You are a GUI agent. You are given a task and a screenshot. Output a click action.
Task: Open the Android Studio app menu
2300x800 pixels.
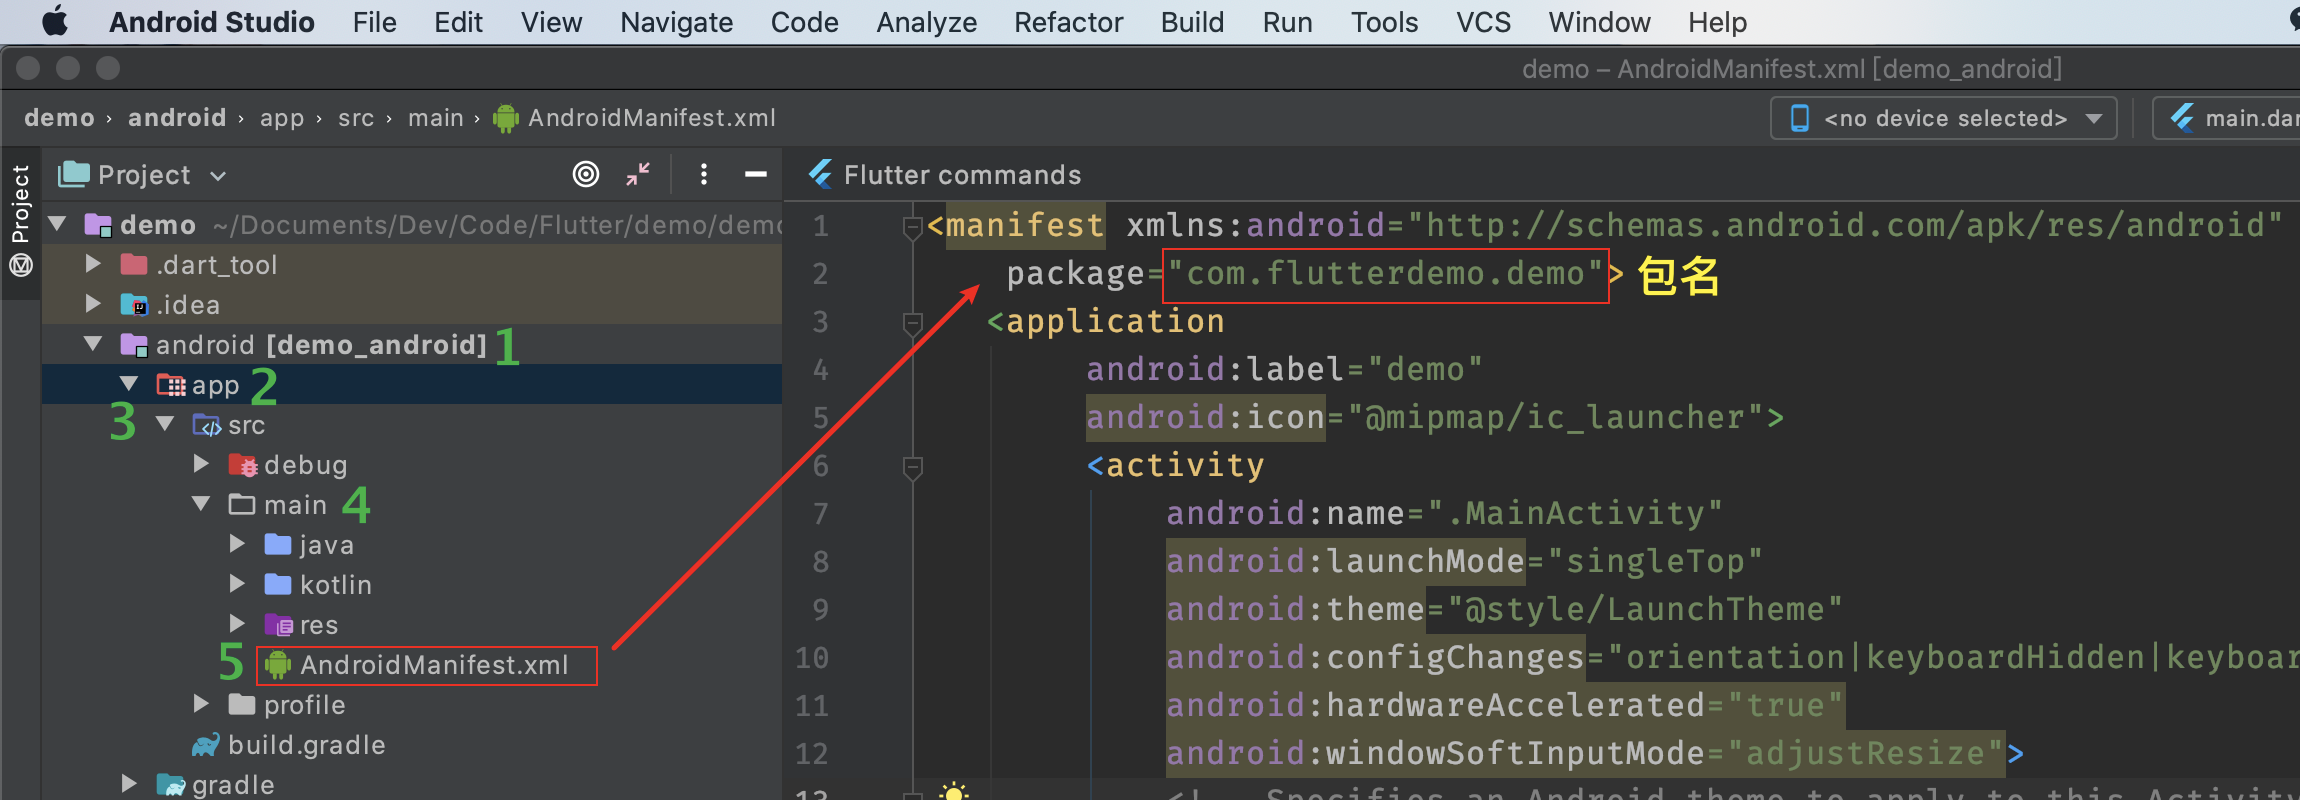[x=212, y=22]
